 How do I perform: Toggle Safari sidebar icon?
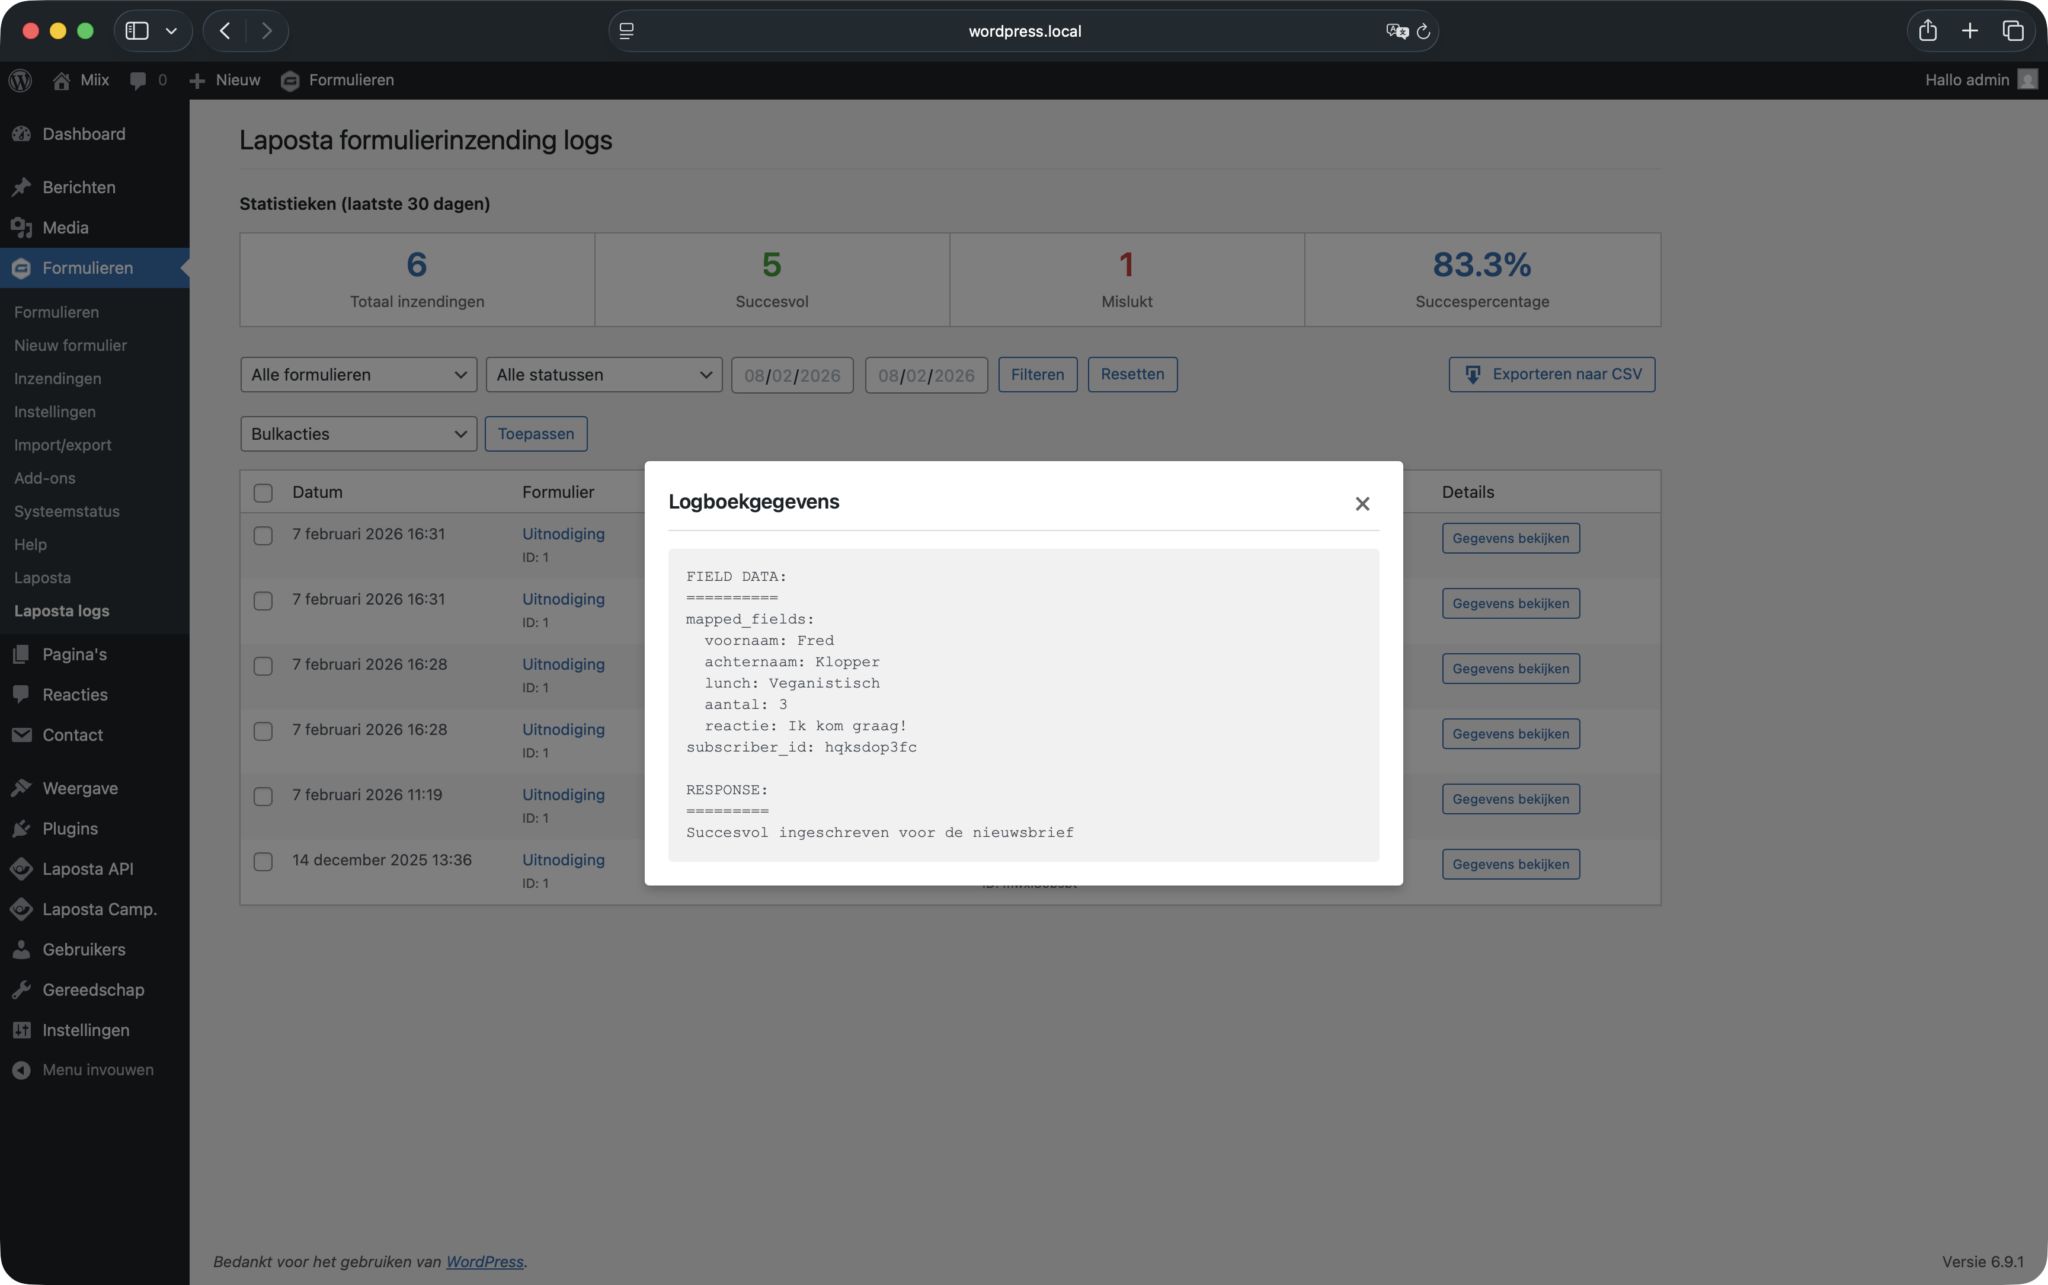tap(138, 31)
